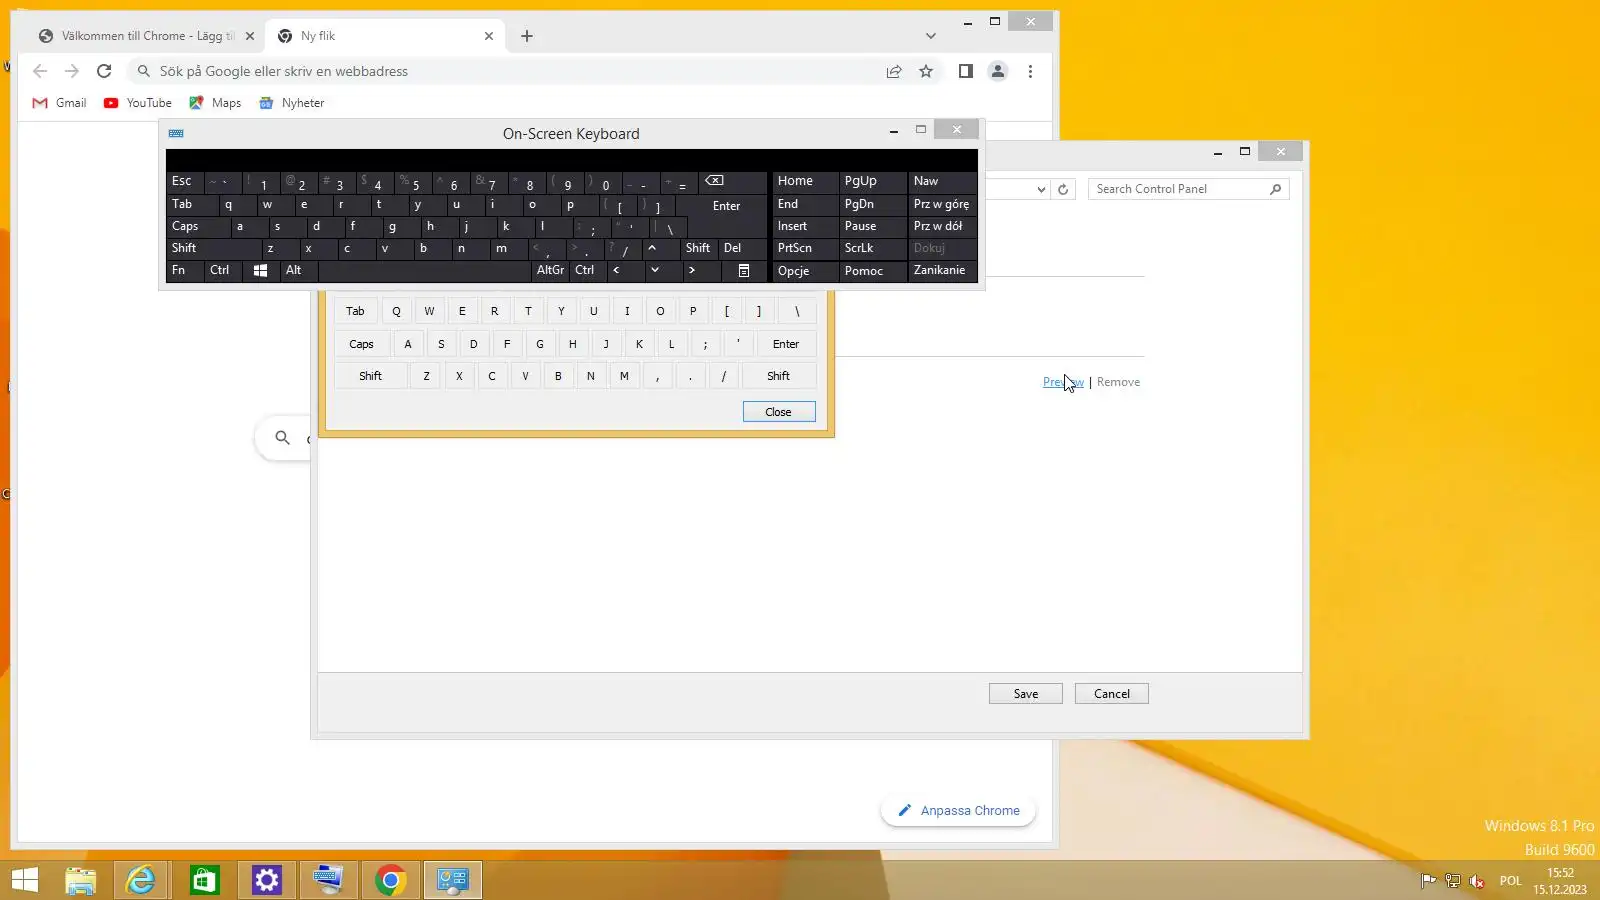
Task: Refresh the Control Panel address bar
Action: coord(1063,189)
